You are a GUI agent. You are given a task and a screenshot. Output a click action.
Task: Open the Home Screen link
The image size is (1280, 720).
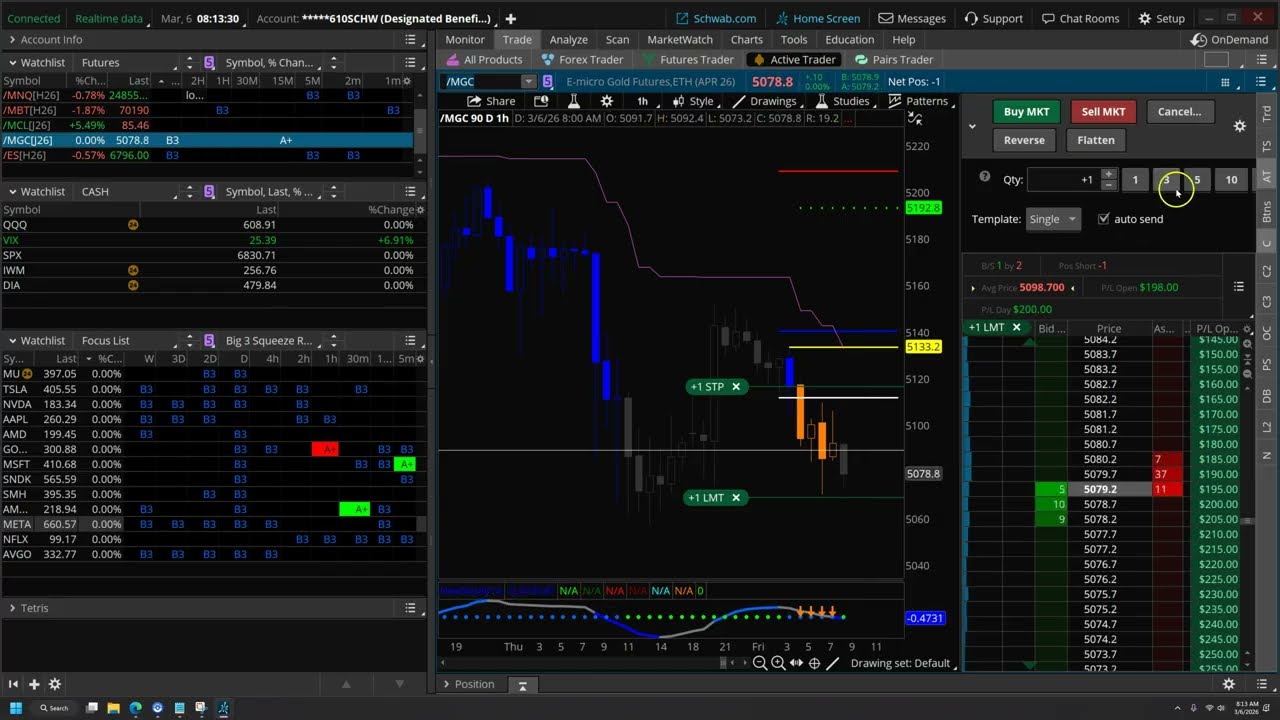[817, 18]
